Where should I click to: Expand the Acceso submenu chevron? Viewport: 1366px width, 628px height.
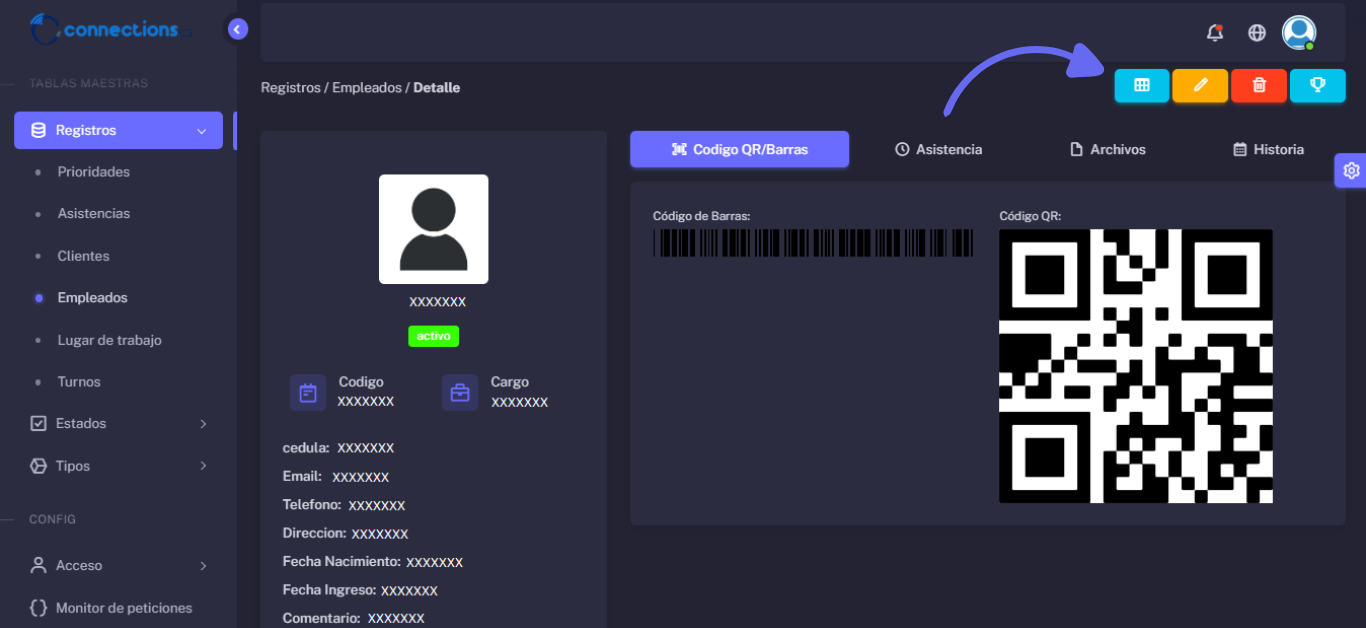coord(203,566)
